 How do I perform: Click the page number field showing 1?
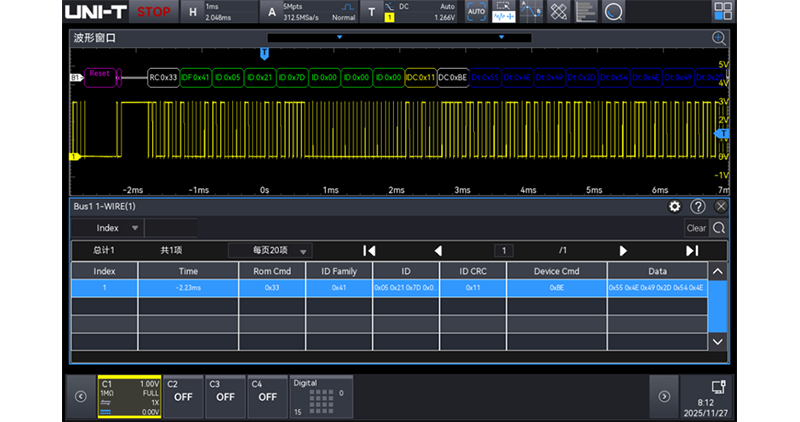[504, 251]
